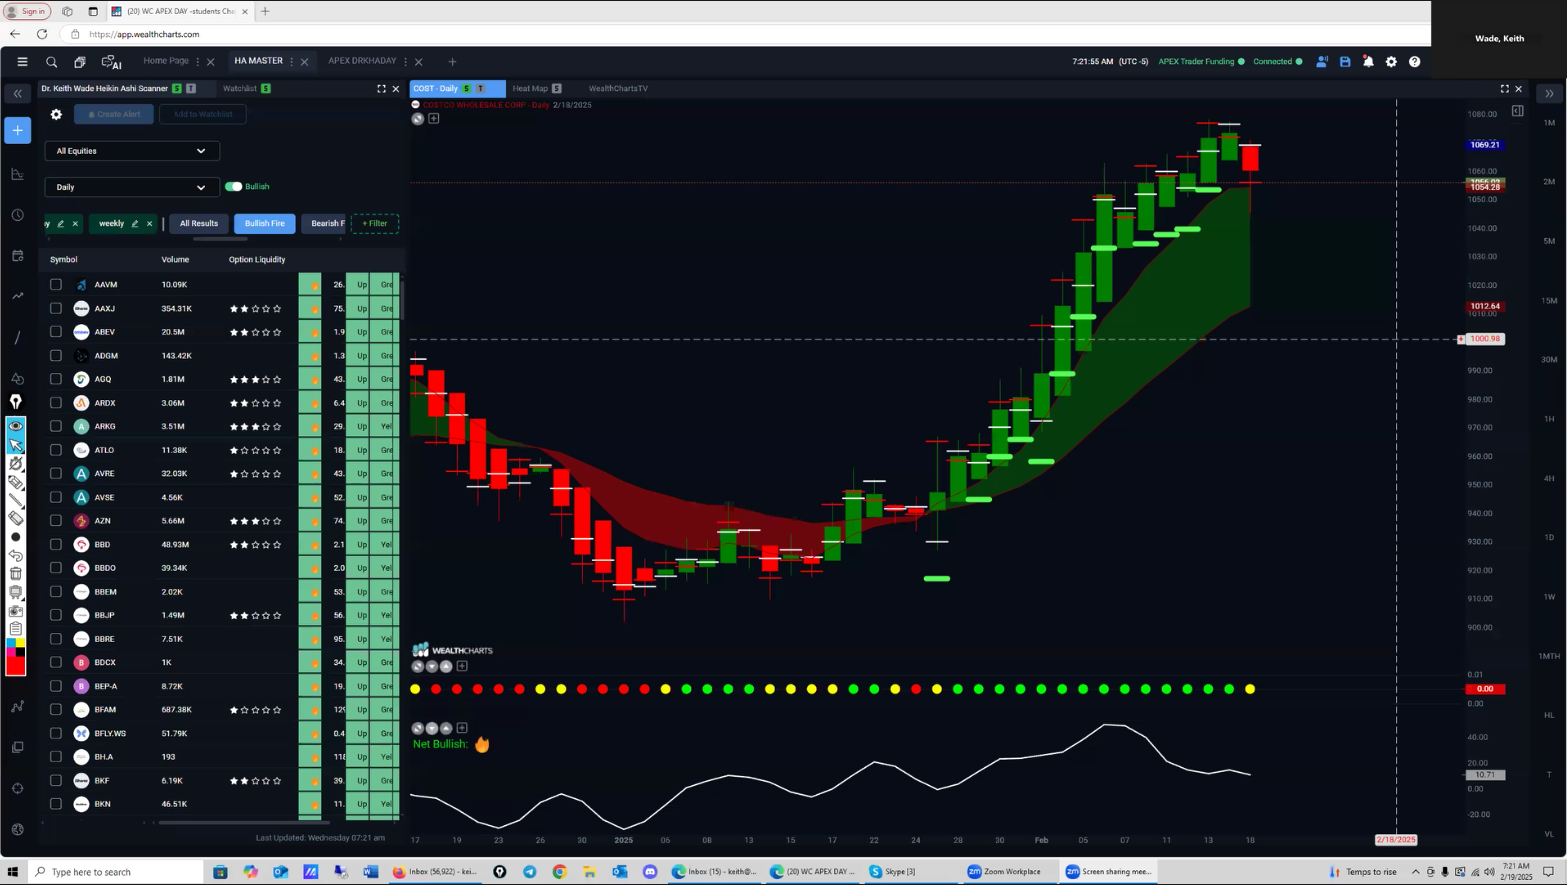Open the All Equities dropdown

(132, 151)
